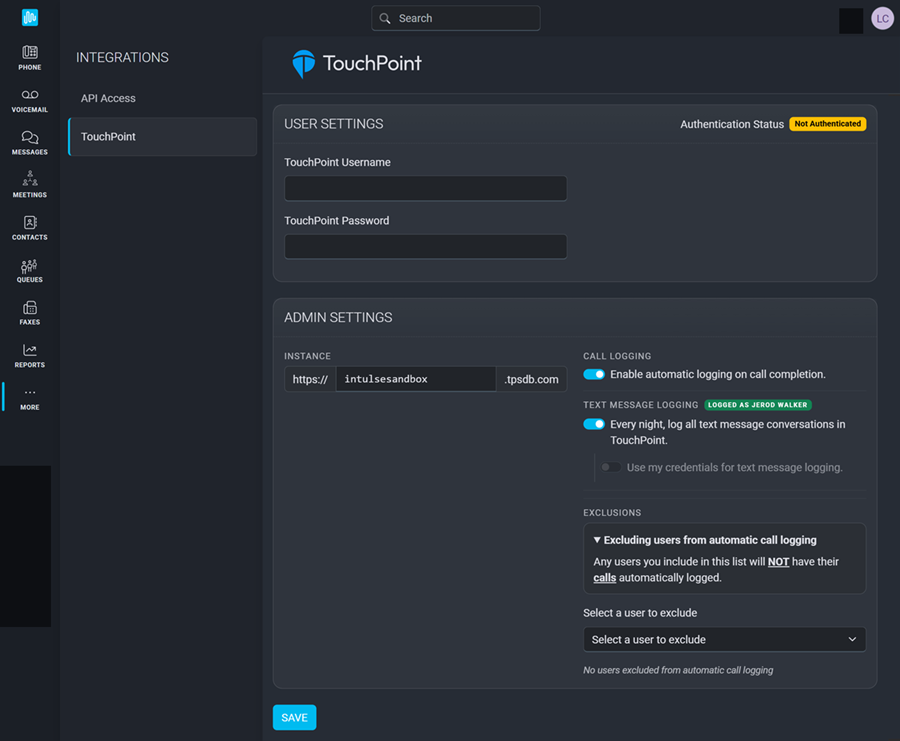Image resolution: width=900 pixels, height=741 pixels.
Task: Click the Logged as Jerod Walker badge
Action: 758,405
